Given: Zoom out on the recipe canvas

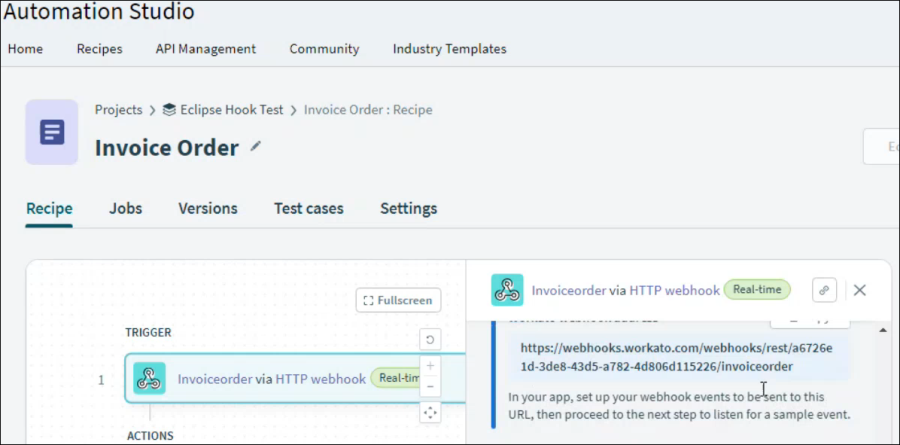Looking at the screenshot, I should click(x=430, y=386).
